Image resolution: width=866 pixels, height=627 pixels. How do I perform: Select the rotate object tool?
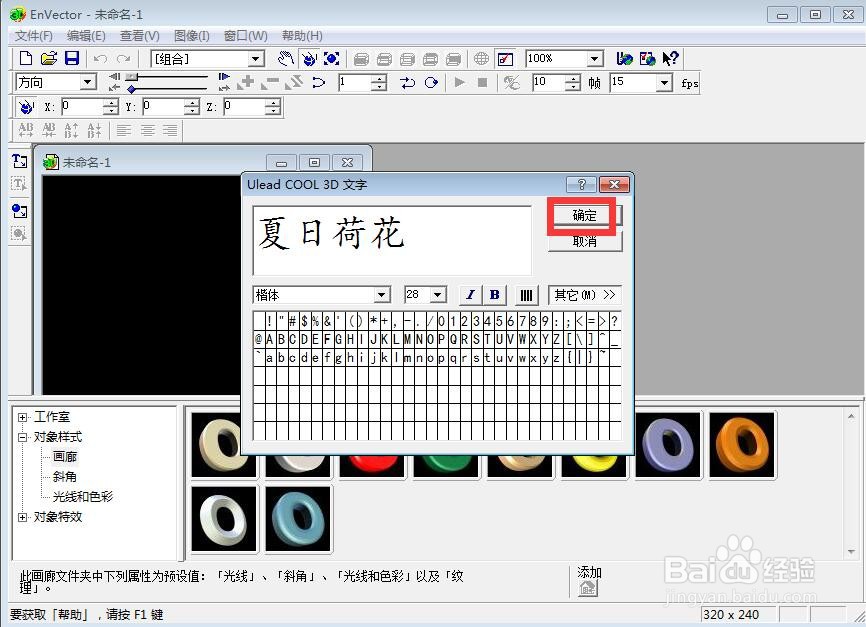(309, 59)
